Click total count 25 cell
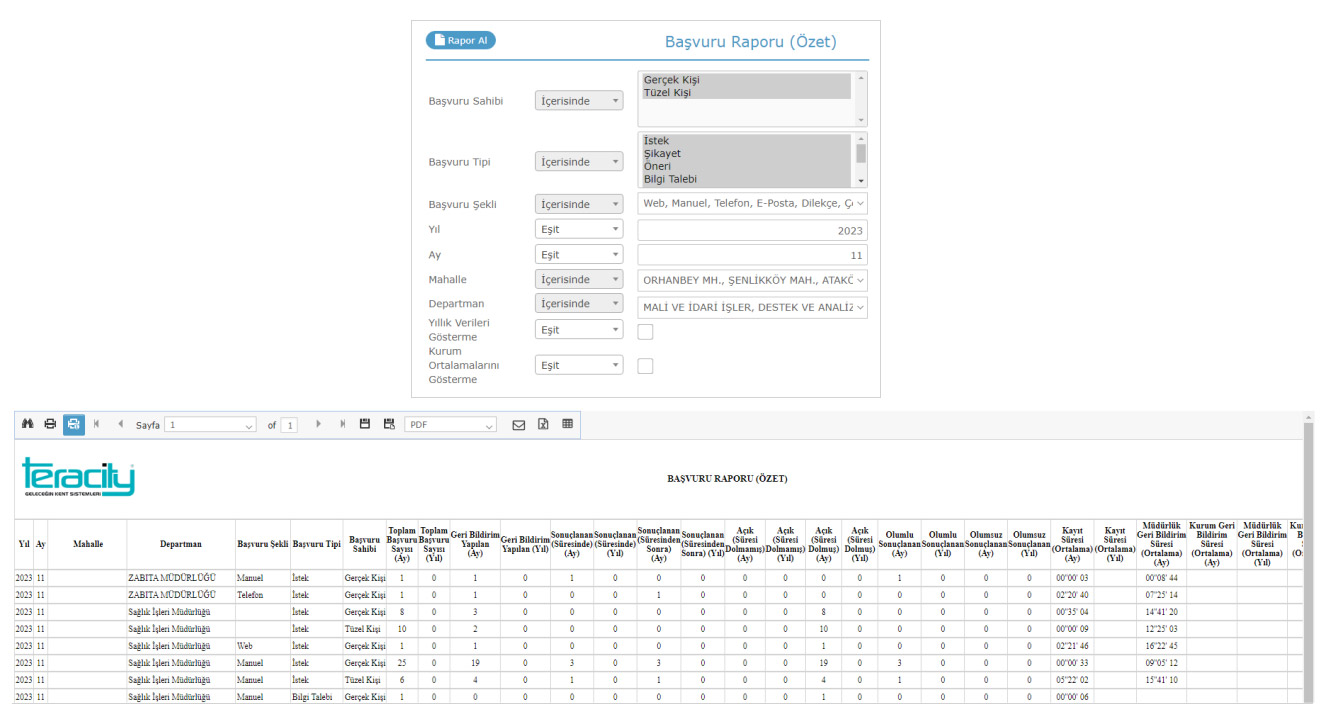The height and width of the screenshot is (722, 1330). (401, 663)
